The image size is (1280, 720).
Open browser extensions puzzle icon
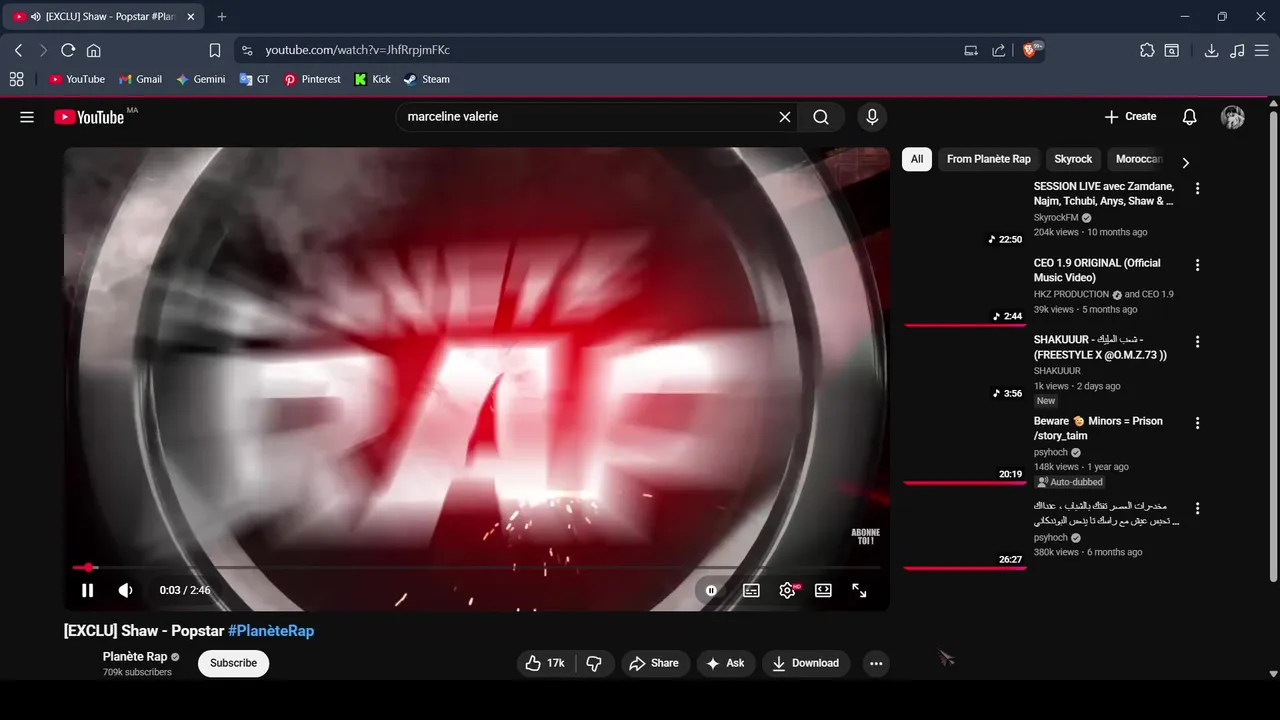1147,50
